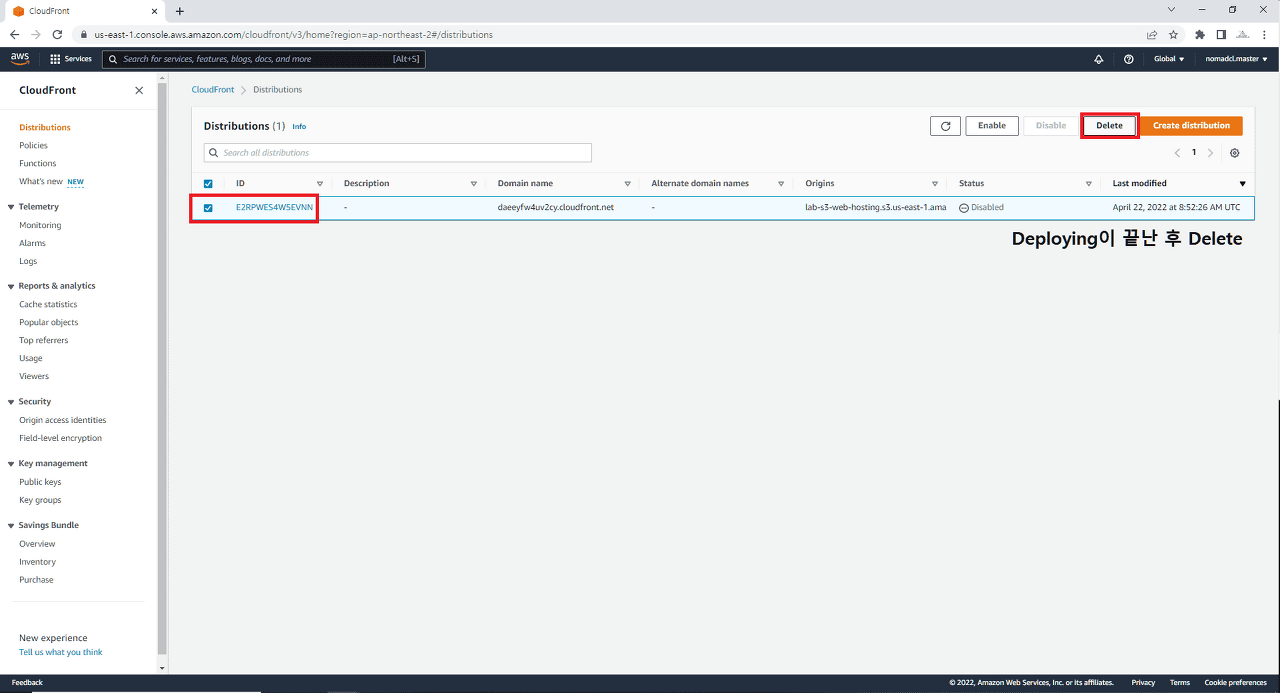Toggle the select-all distributions checkbox
Image resolution: width=1280 pixels, height=693 pixels.
tap(208, 184)
